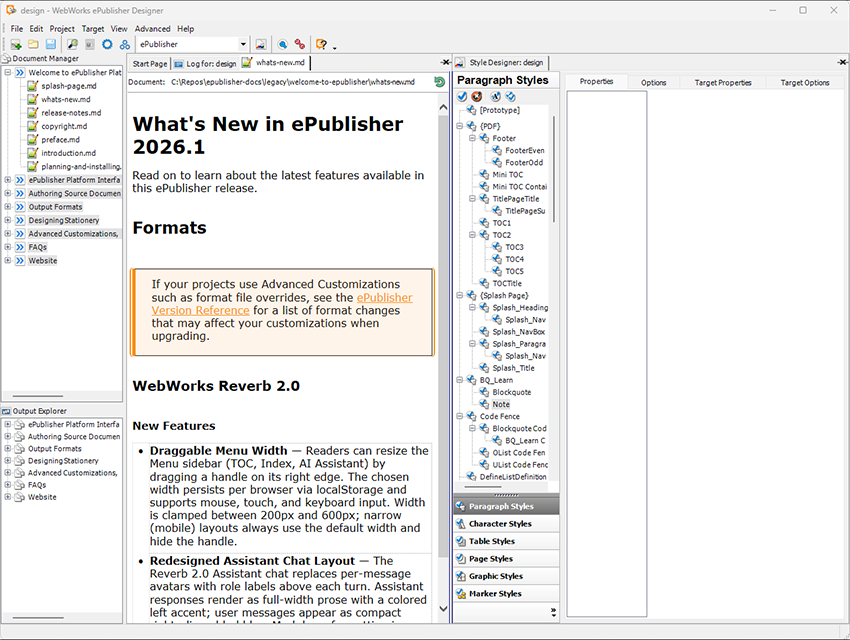Image resolution: width=850 pixels, height=640 pixels.
Task: Expand the Website node in Output Explorer
Action: [8, 497]
